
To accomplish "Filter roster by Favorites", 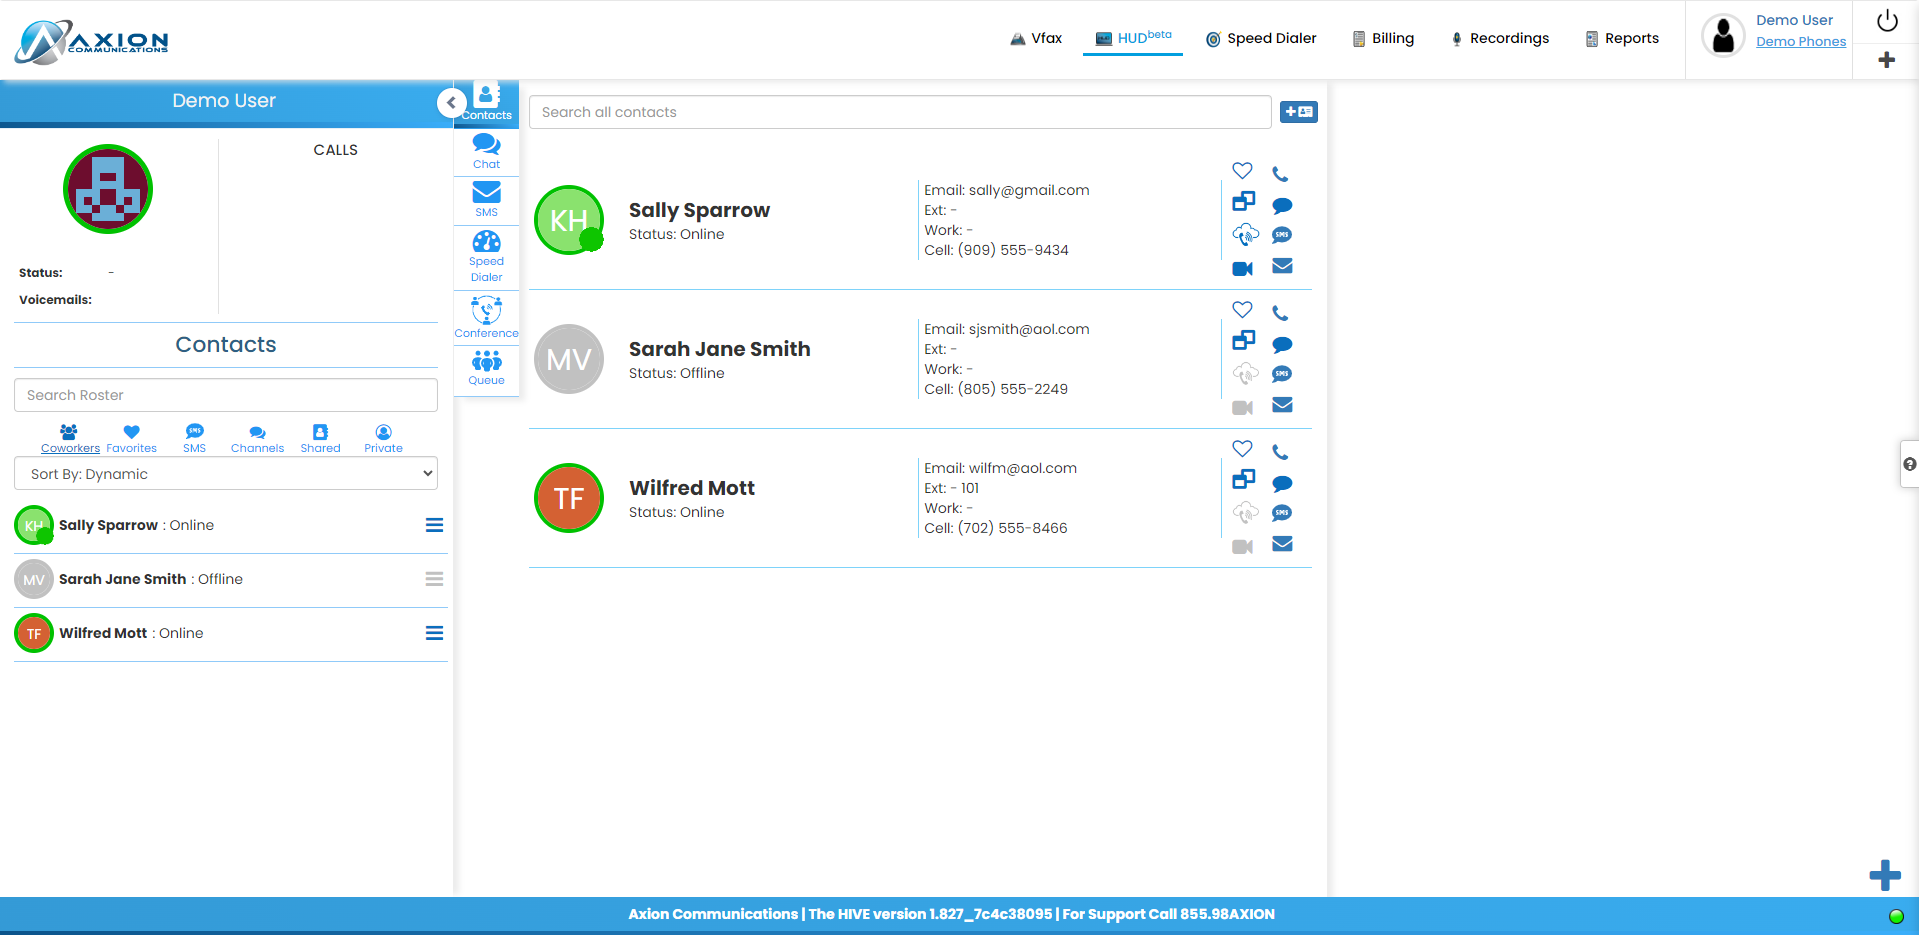I will (x=132, y=439).
